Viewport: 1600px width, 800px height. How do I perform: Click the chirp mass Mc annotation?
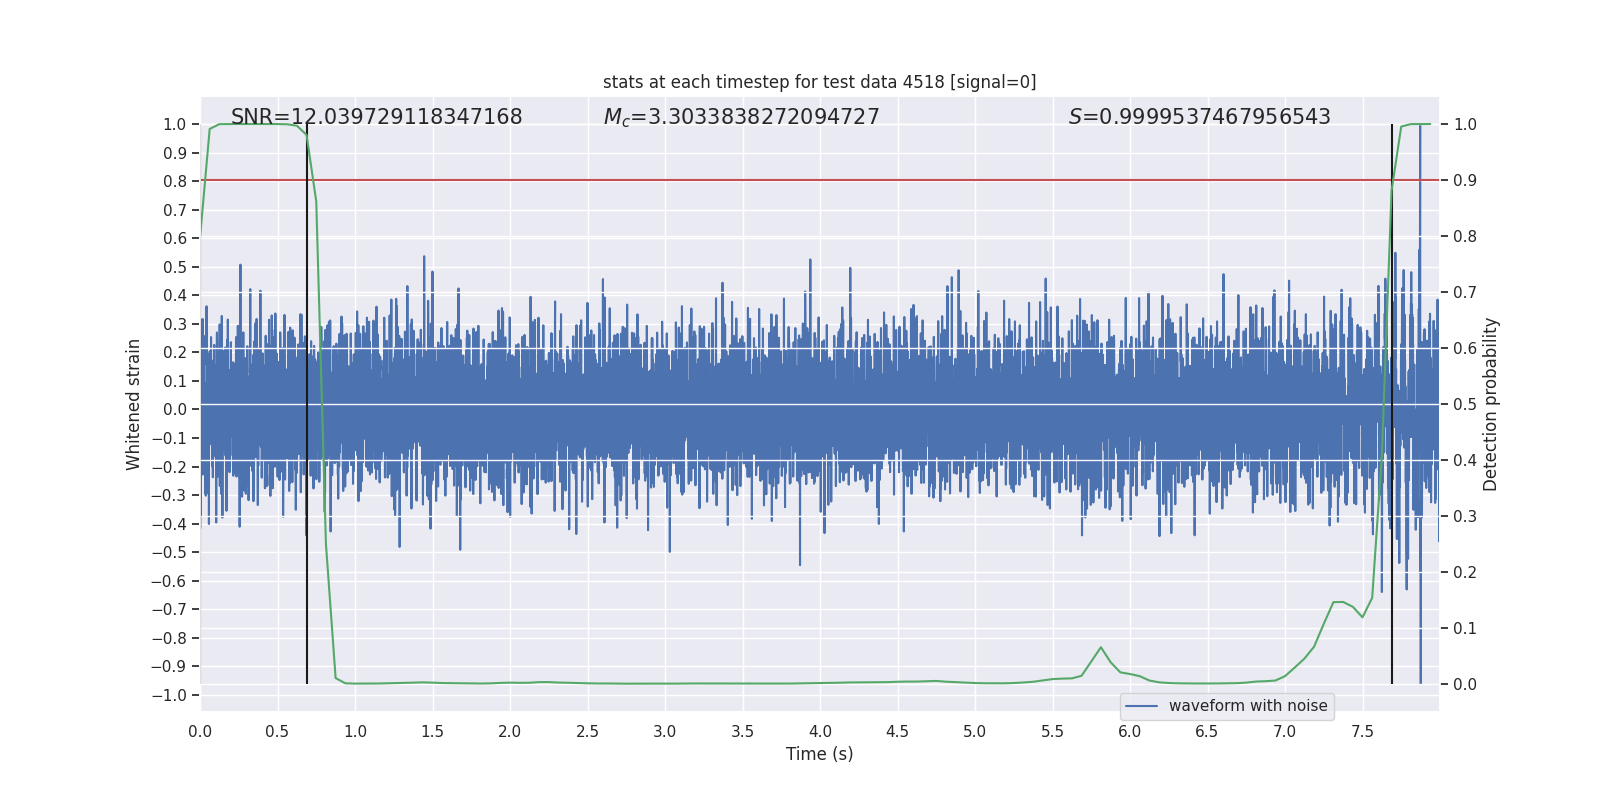tap(741, 117)
